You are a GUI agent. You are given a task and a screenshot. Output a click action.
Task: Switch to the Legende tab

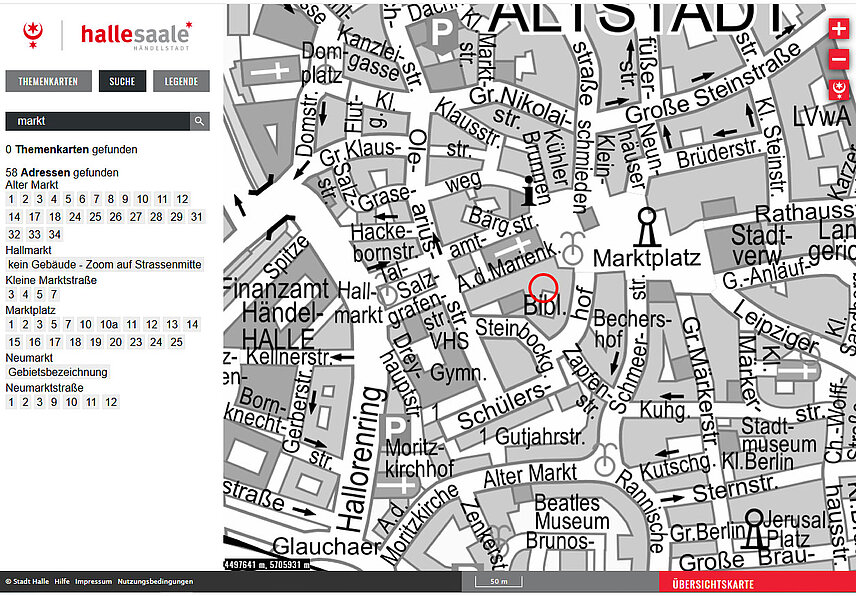[x=181, y=82]
